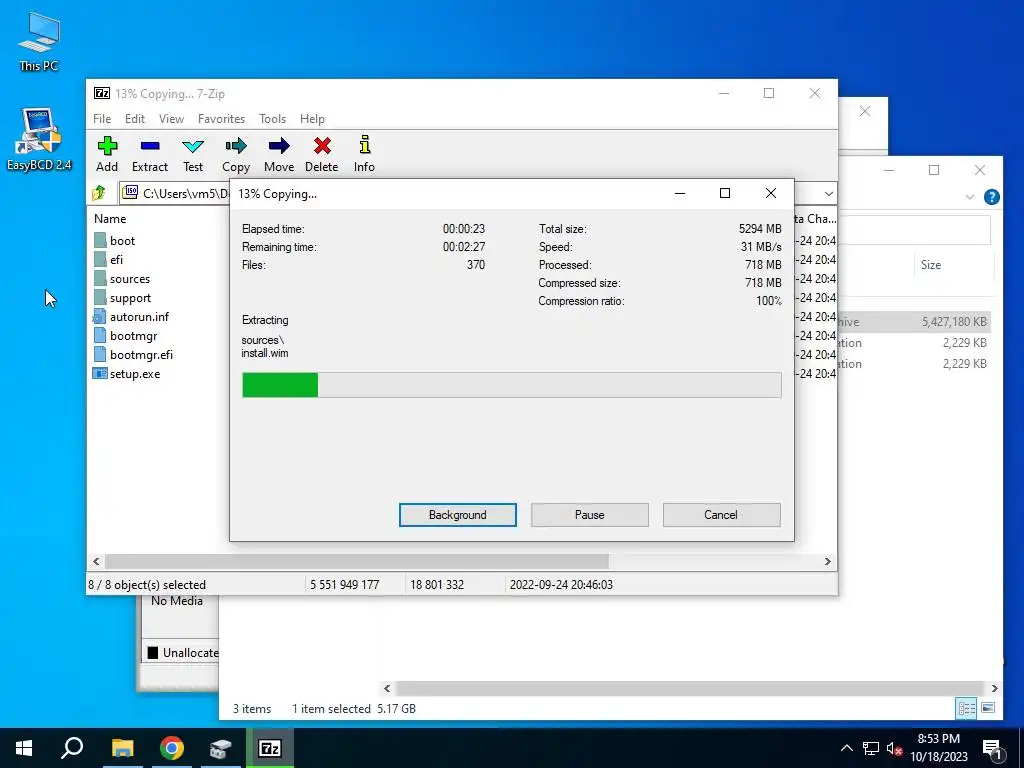The width and height of the screenshot is (1024, 768).
Task: Click the Unallocated legend entry
Action: click(183, 652)
